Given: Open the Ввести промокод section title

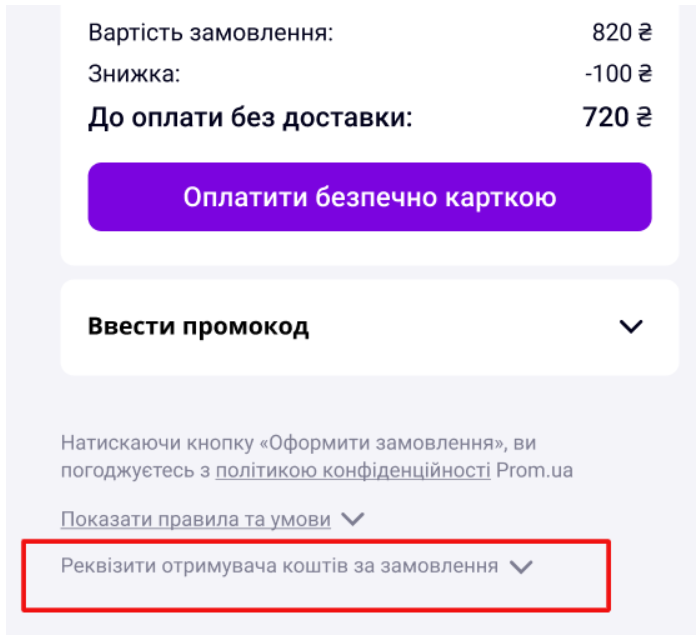Looking at the screenshot, I should (198, 326).
